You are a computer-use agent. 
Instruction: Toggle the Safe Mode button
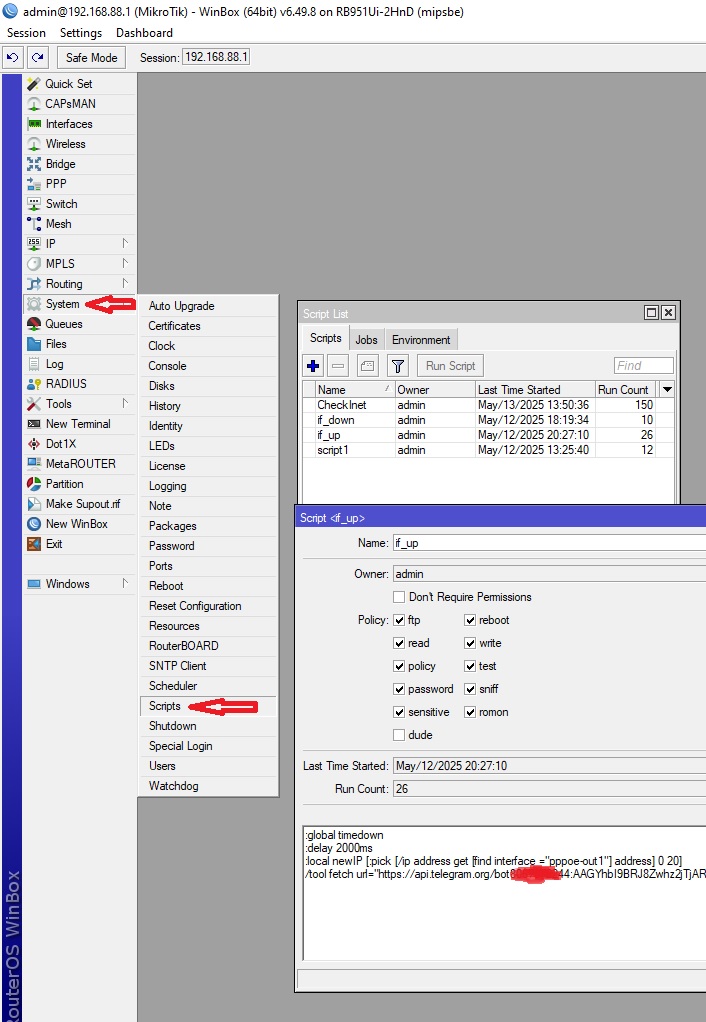pyautogui.click(x=91, y=58)
